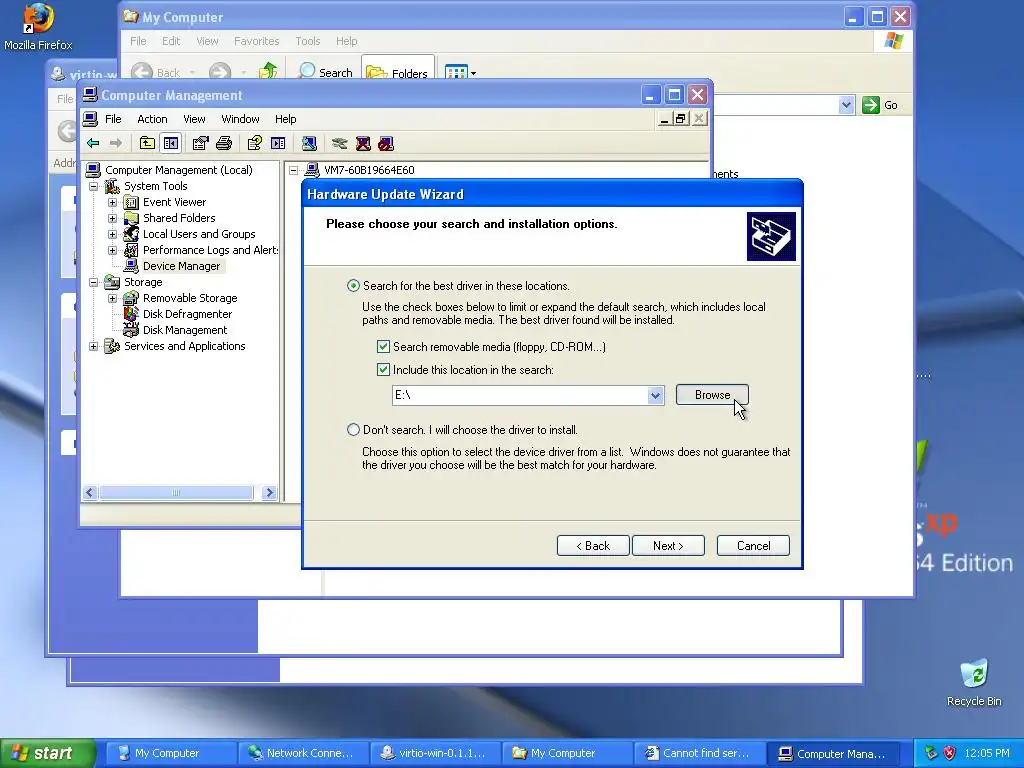The image size is (1024, 768).
Task: Cancel the Hardware Update Wizard
Action: 754,546
